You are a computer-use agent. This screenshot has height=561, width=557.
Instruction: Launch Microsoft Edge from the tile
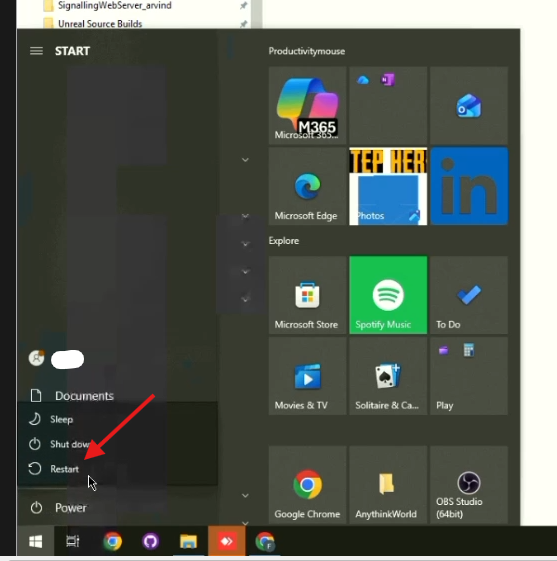[307, 186]
